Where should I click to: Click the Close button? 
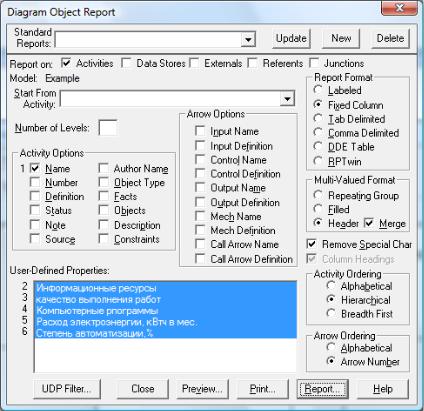pos(142,389)
